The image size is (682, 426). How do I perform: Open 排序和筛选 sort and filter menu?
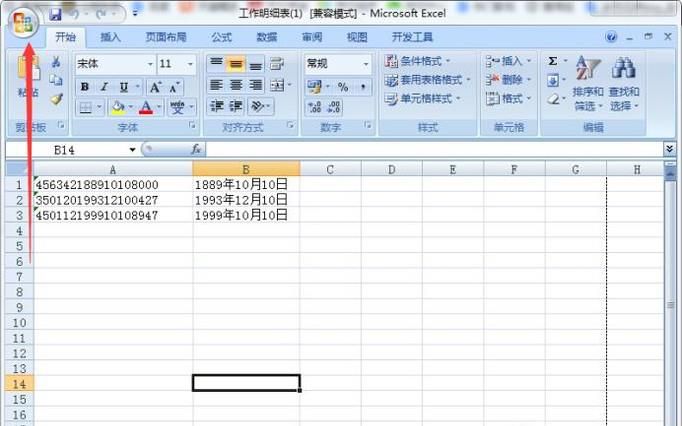click(x=588, y=84)
